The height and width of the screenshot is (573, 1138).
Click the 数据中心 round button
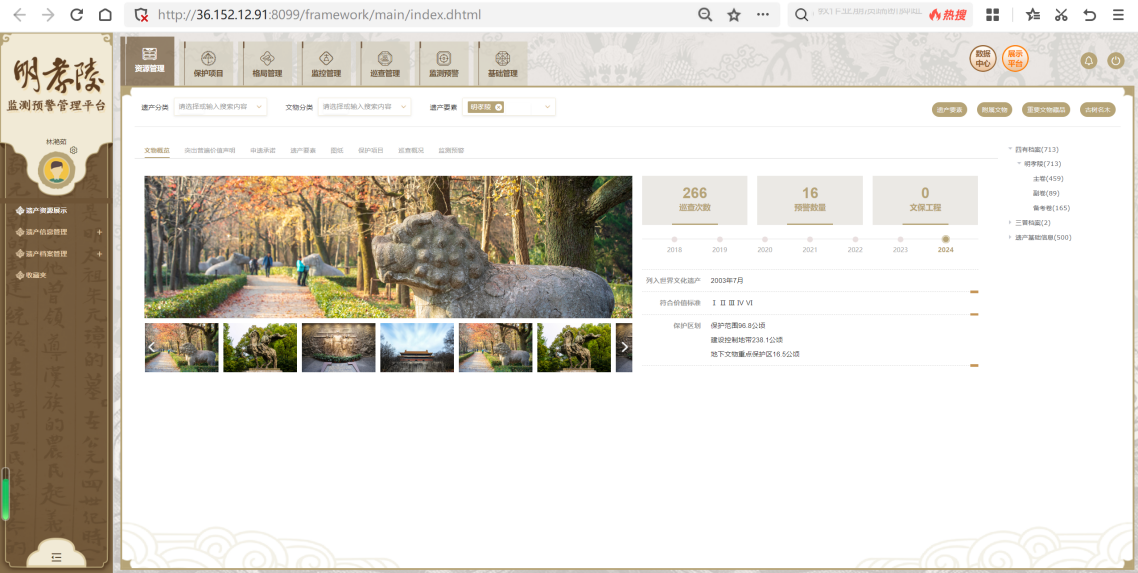click(x=983, y=59)
